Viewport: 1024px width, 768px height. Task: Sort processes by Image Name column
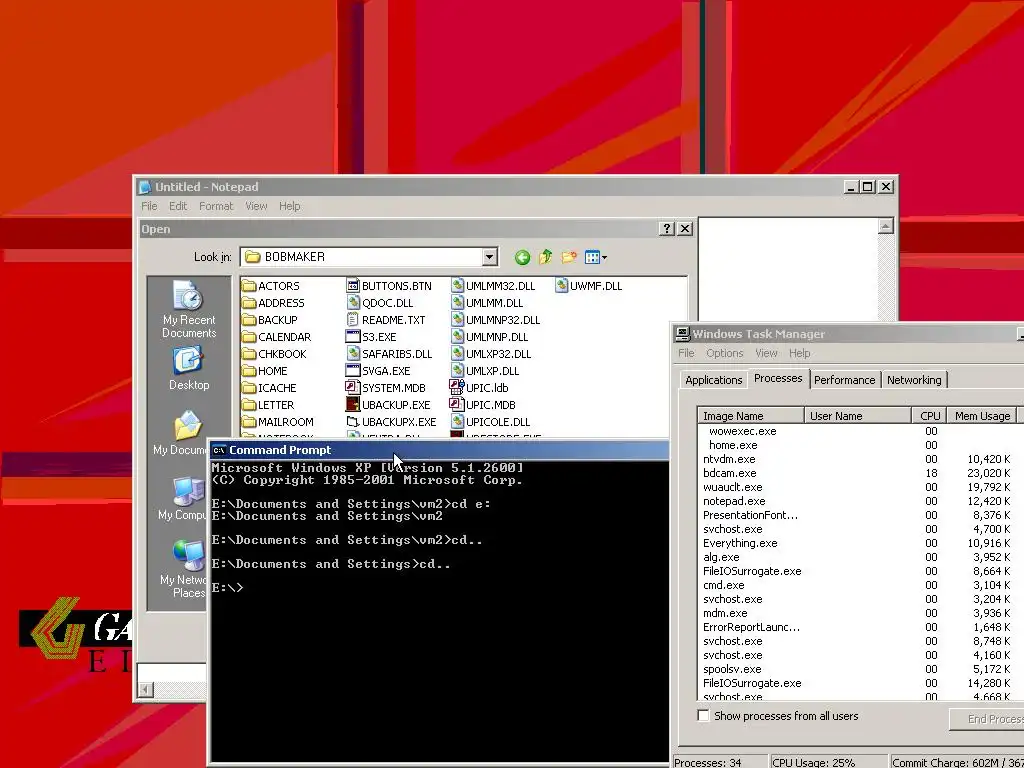[x=750, y=416]
